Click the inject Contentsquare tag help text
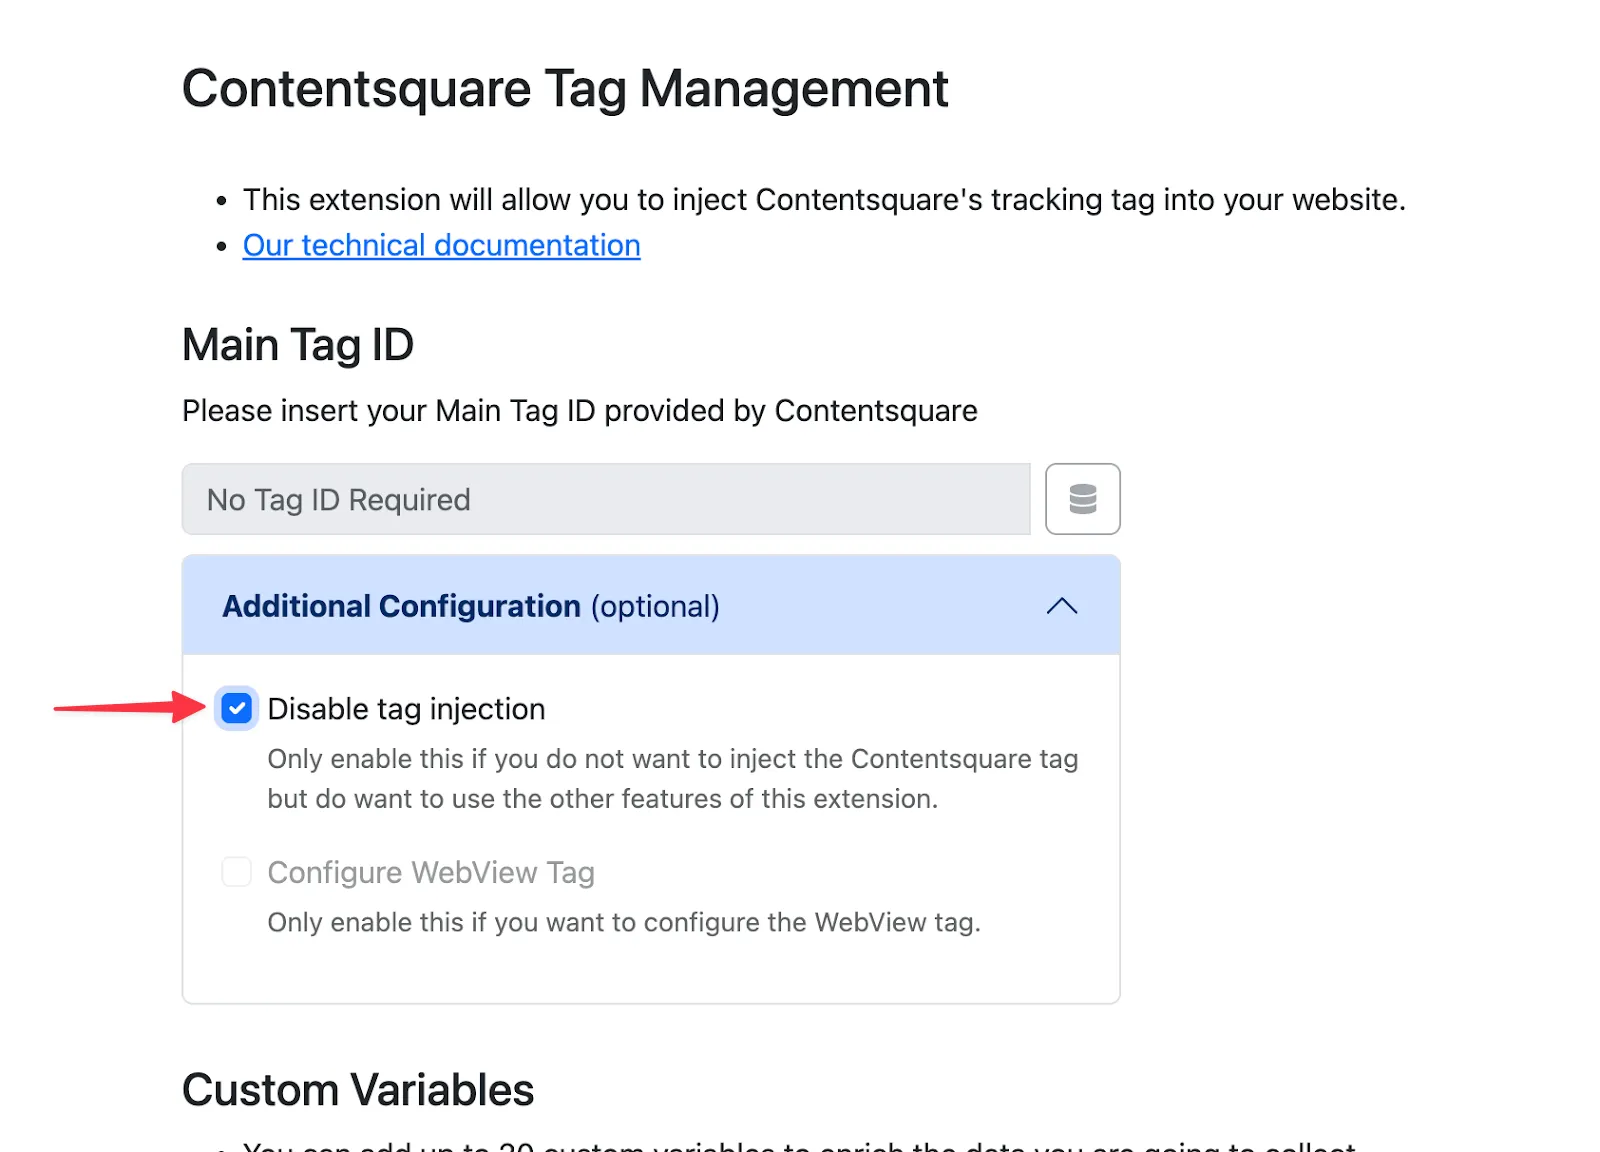 tap(673, 779)
